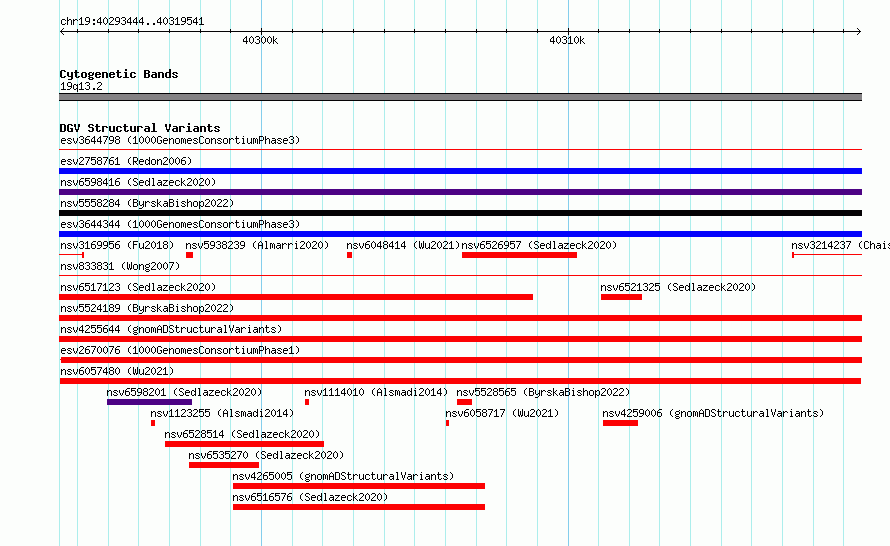The height and width of the screenshot is (546, 890).
Task: Click the nsv5528565 (ByrskaBishop2022) label
Action: click(543, 392)
